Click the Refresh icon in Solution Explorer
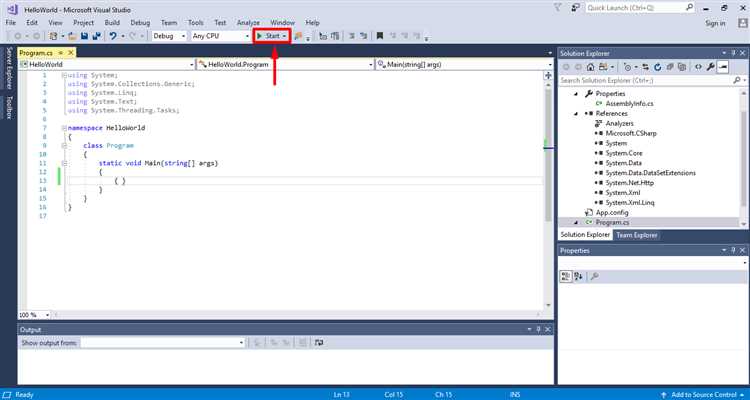Image resolution: width=750 pixels, height=400 pixels. click(658, 67)
